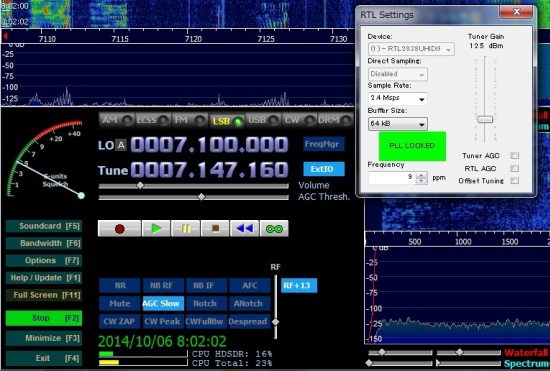The width and height of the screenshot is (550, 371).
Task: Rewind using blue double-arrow icon
Action: tap(244, 229)
